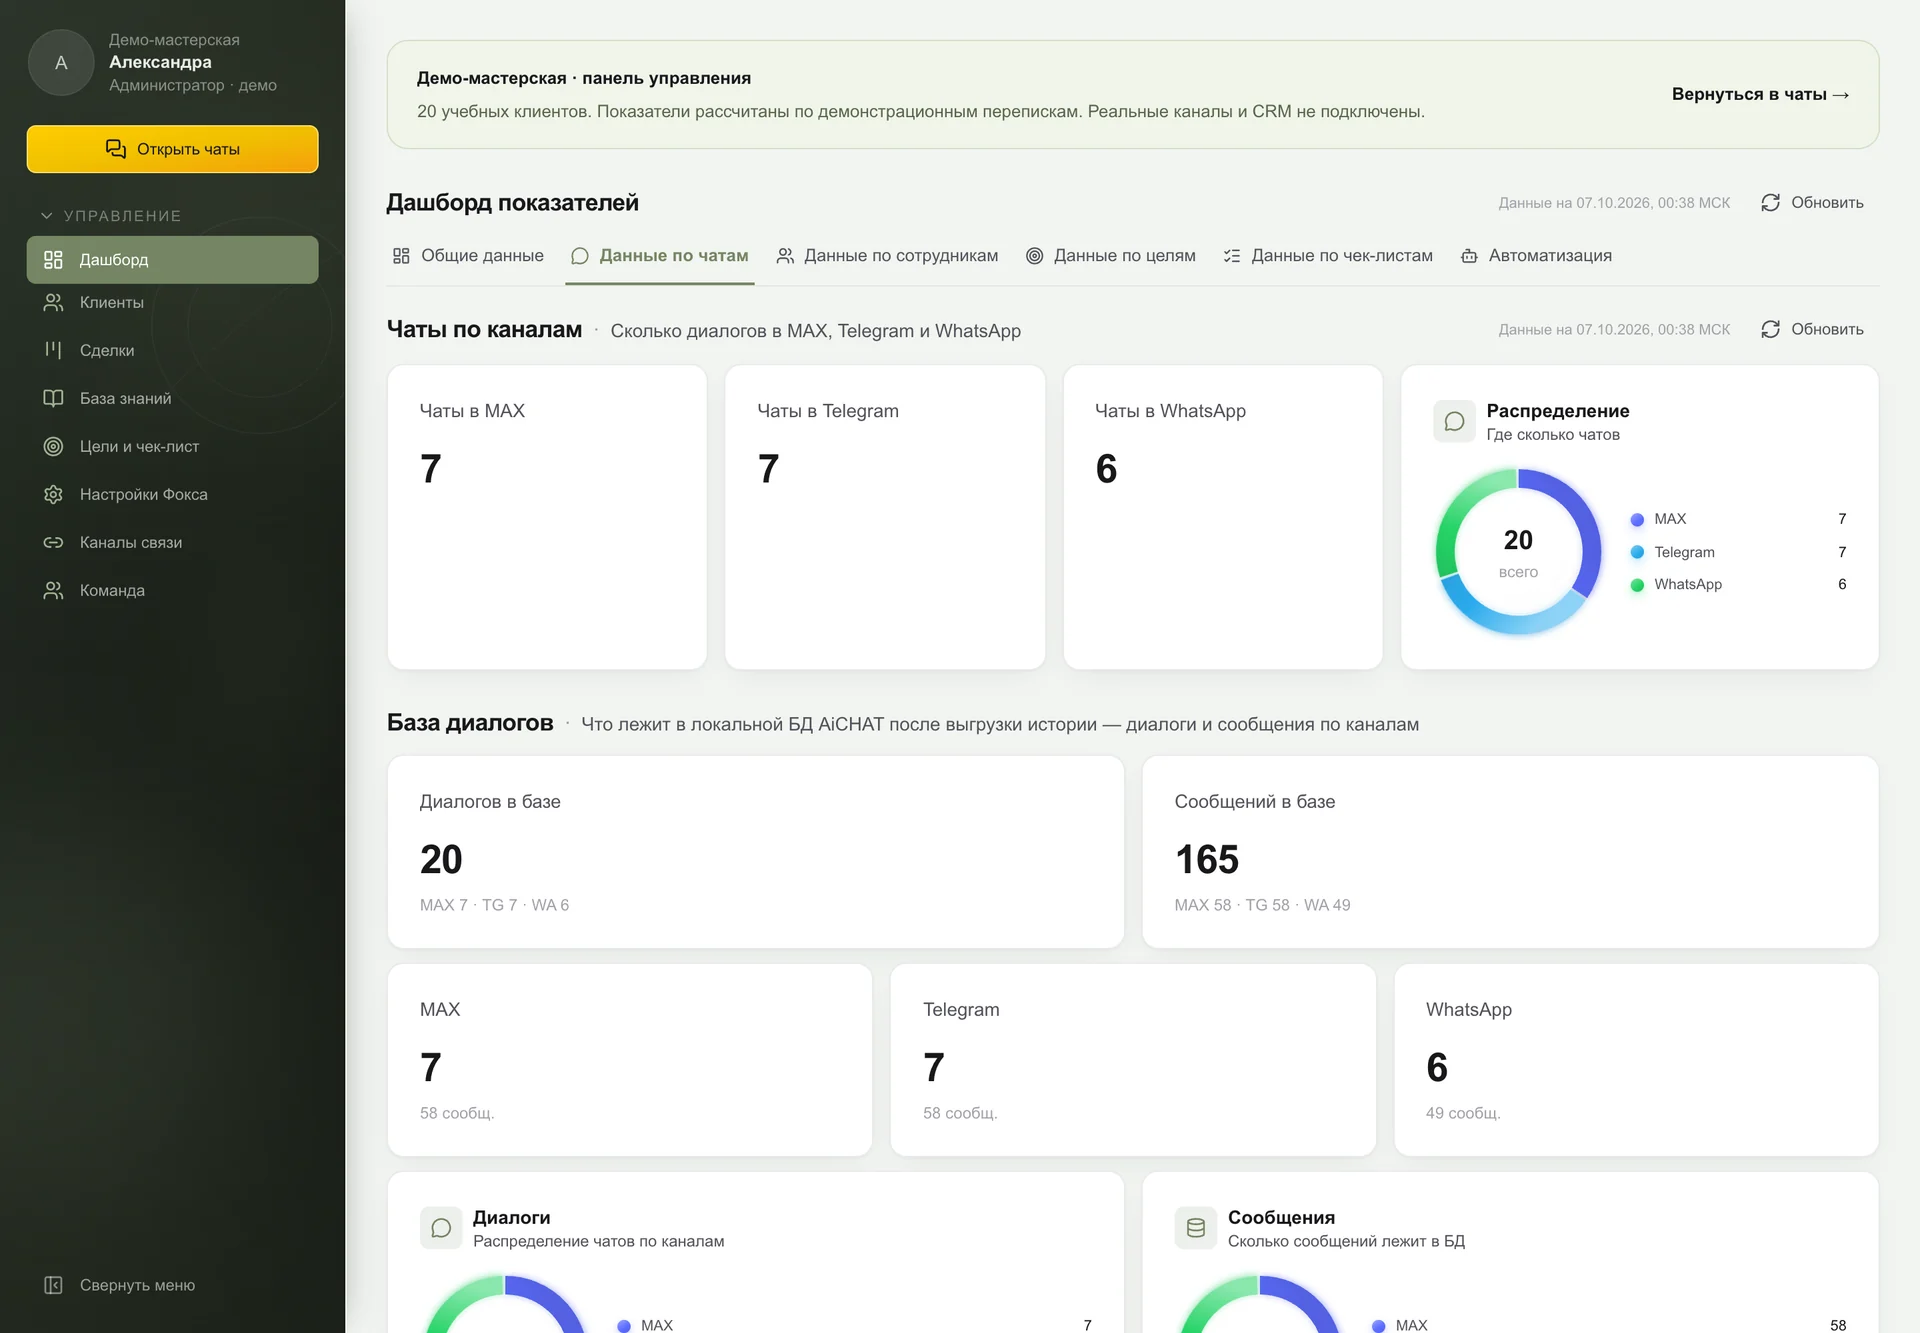Viewport: 1920px width, 1333px height.
Task: Click the user avatar with letter A
Action: [x=61, y=62]
